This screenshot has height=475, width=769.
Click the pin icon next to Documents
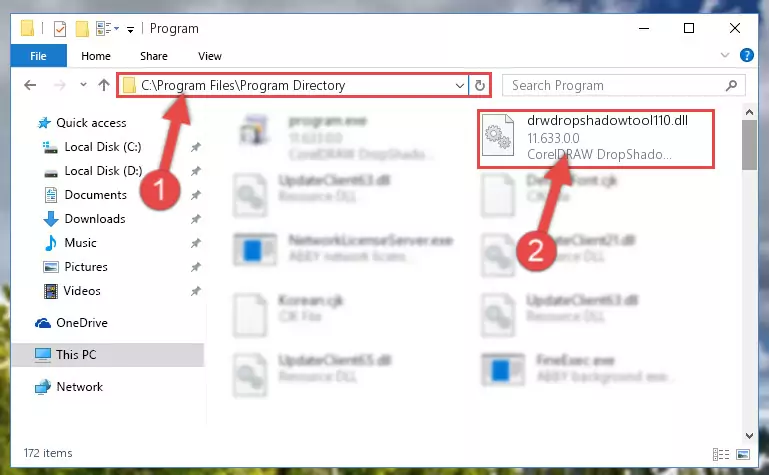pos(195,195)
